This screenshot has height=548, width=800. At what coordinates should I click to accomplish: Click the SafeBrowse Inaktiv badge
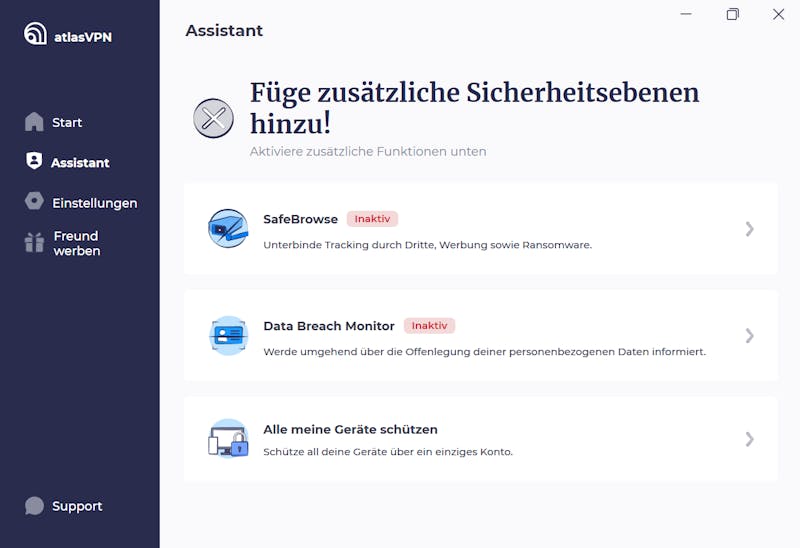point(372,219)
